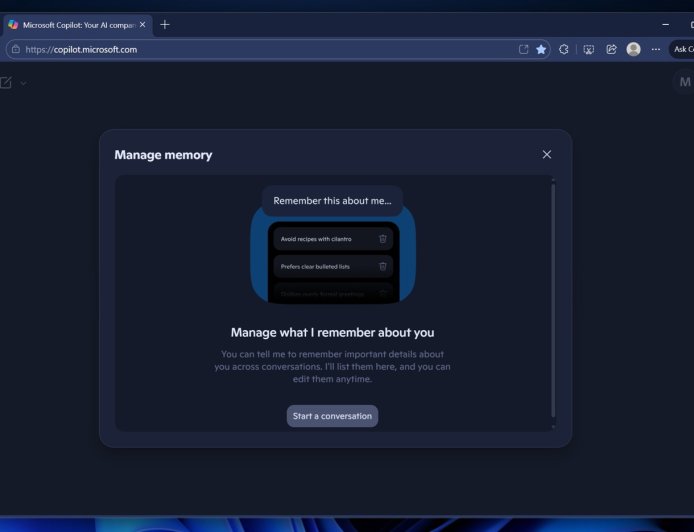Open the browser extensions puzzle icon
This screenshot has width=694, height=532.
click(x=564, y=49)
